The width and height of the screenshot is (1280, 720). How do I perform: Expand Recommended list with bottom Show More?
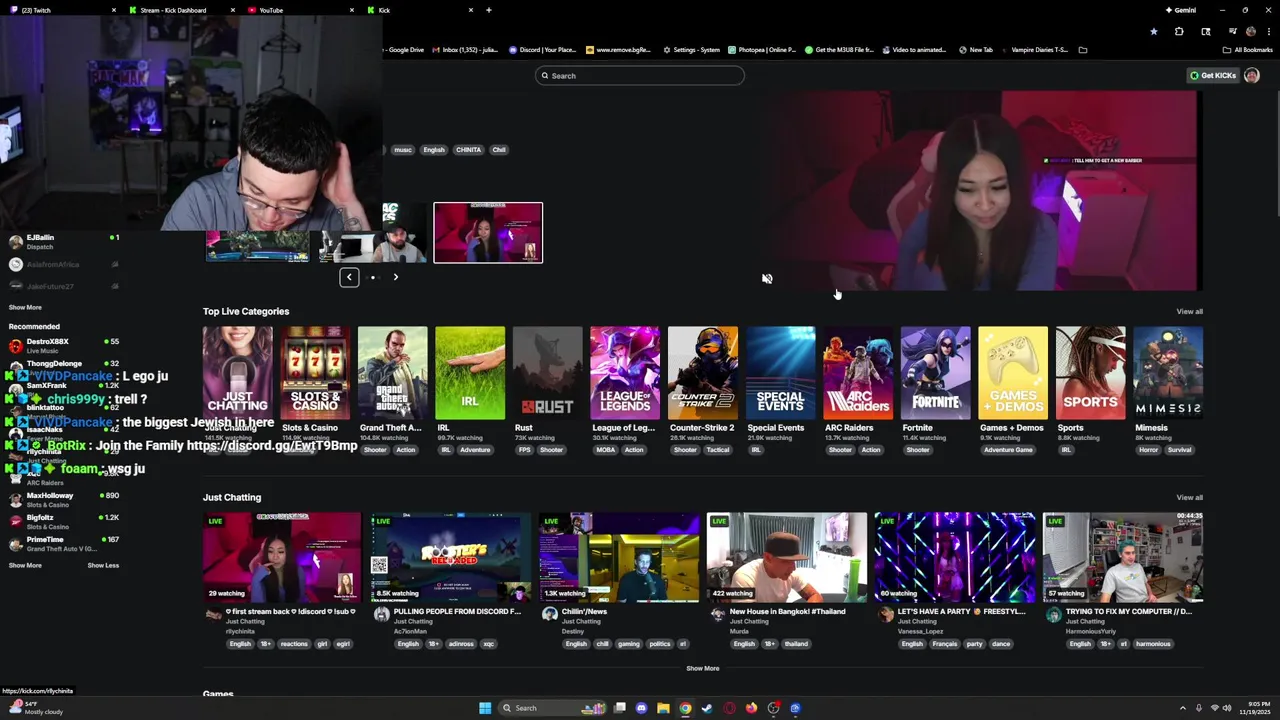pos(25,565)
